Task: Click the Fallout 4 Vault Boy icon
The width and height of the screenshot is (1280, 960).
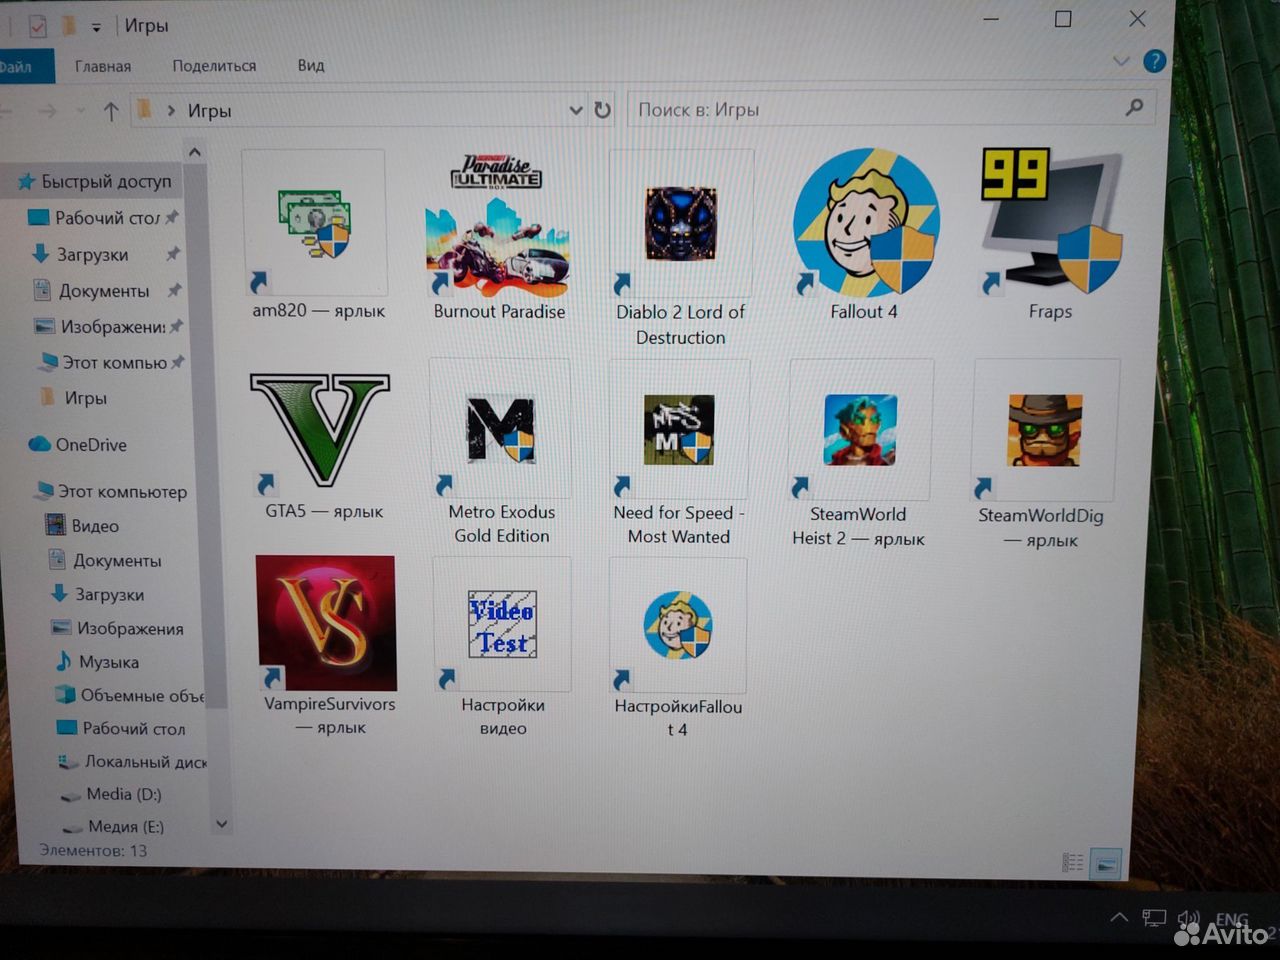Action: pos(866,223)
